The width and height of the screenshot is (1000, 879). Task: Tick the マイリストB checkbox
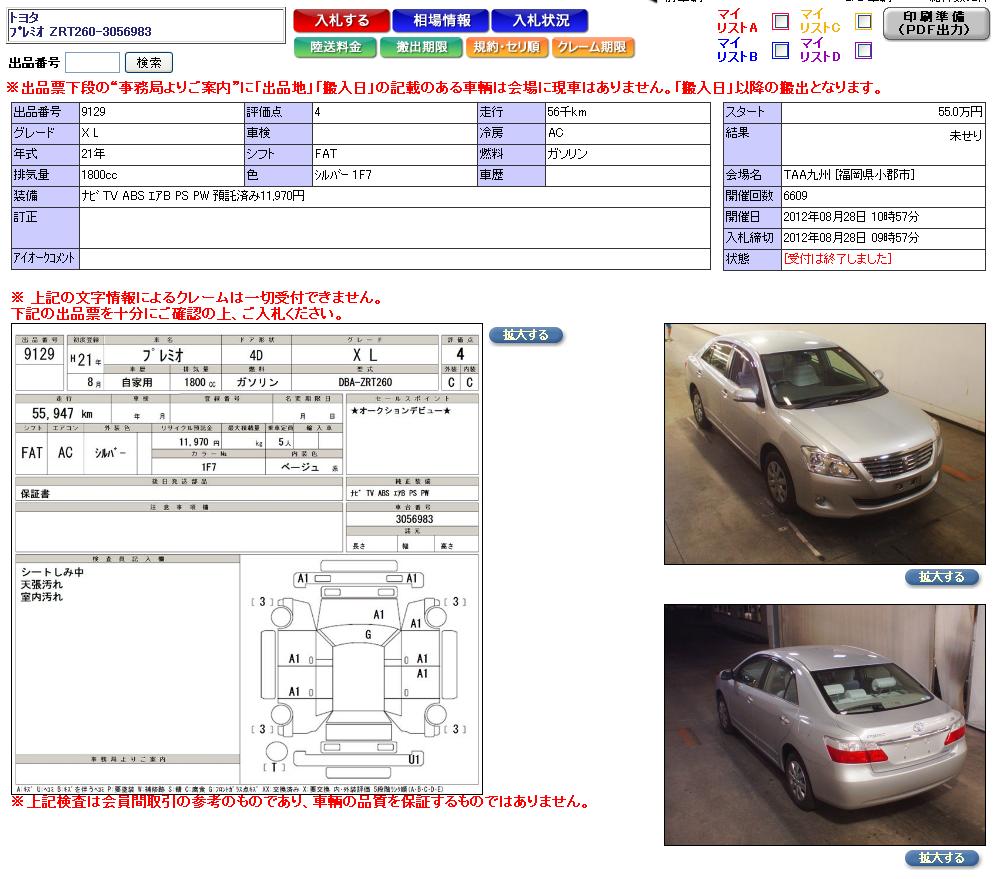click(x=781, y=50)
